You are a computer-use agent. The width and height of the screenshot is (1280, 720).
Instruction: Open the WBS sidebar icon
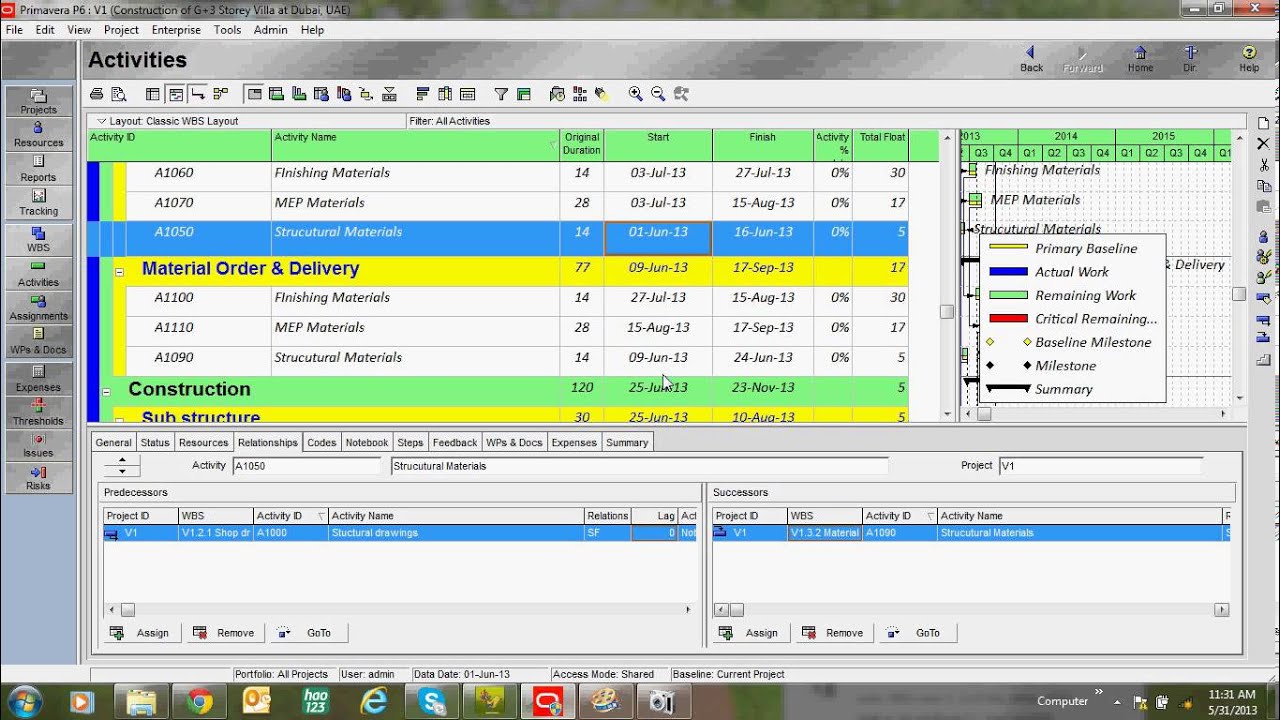tap(38, 238)
